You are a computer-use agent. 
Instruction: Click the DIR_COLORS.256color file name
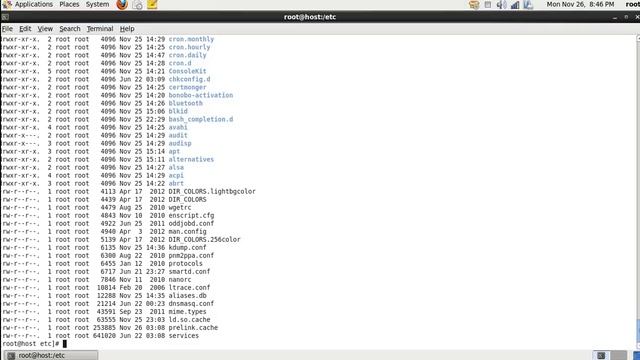tap(204, 240)
